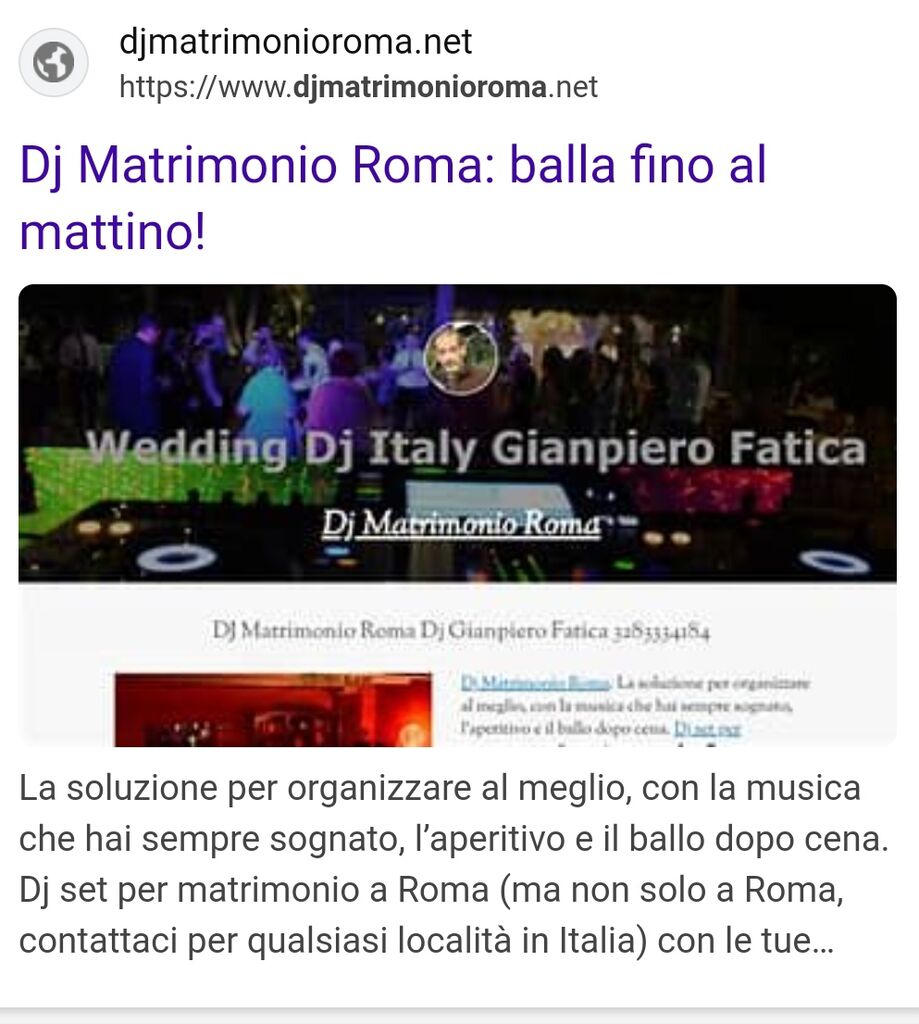The width and height of the screenshot is (919, 1024).
Task: Click blue 'Dj Matrimonio Roma' link in preview
Action: click(536, 683)
